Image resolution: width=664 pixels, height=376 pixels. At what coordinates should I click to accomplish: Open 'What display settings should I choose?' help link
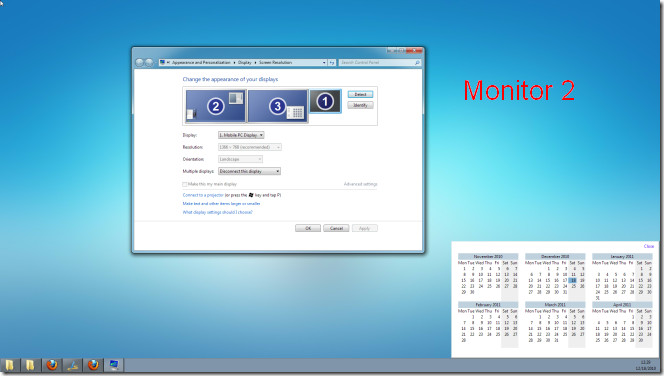click(217, 212)
